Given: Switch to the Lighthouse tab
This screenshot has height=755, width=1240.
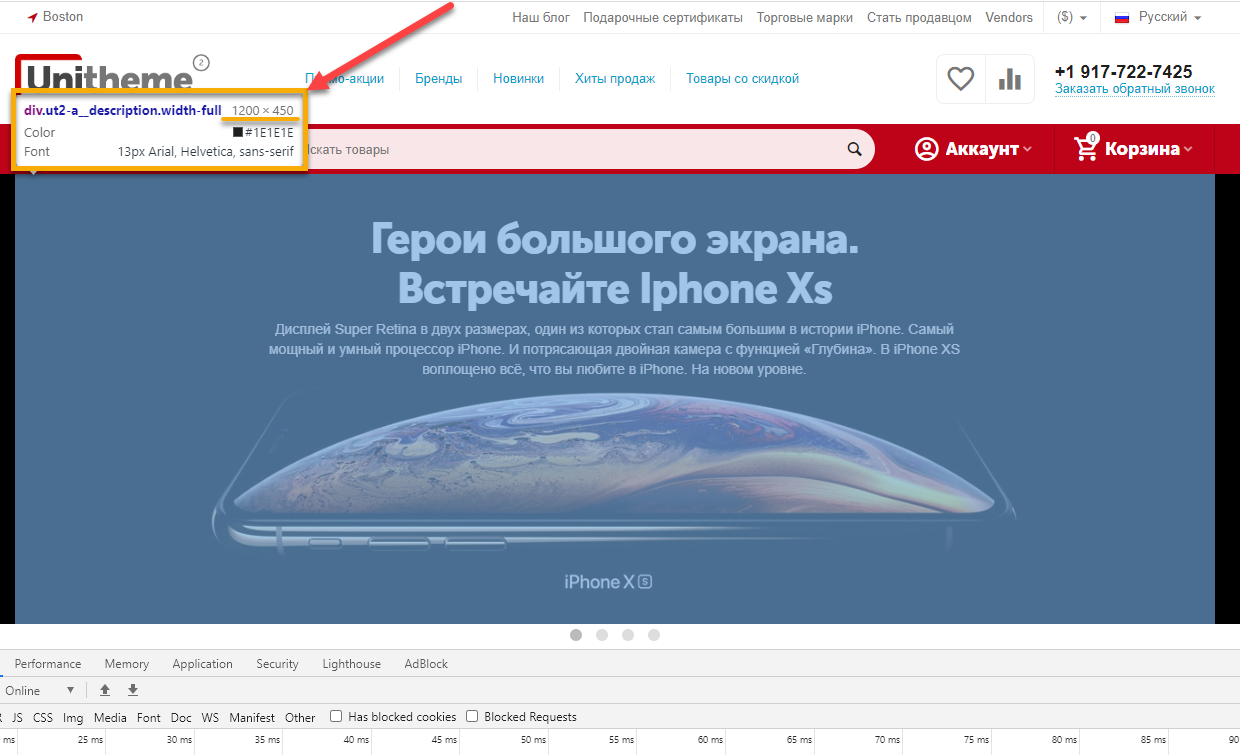Looking at the screenshot, I should [x=351, y=664].
